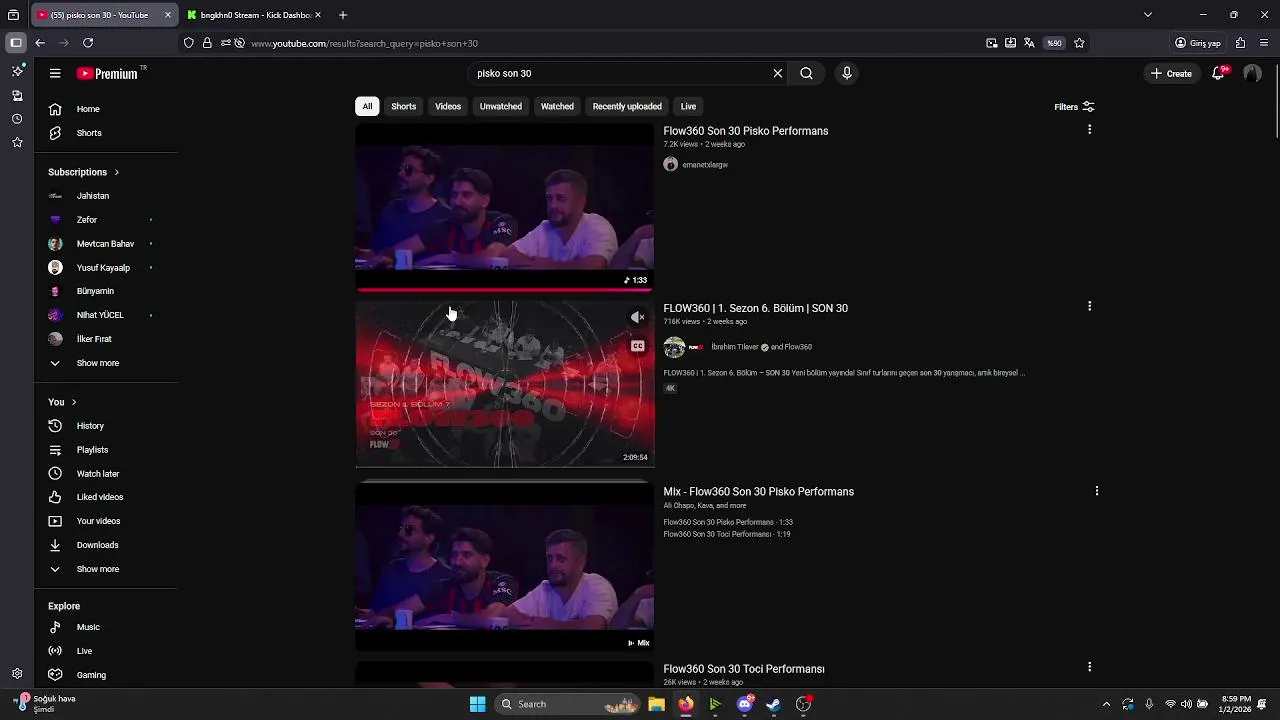Open Music in Explore section
Image resolution: width=1280 pixels, height=720 pixels.
point(88,627)
